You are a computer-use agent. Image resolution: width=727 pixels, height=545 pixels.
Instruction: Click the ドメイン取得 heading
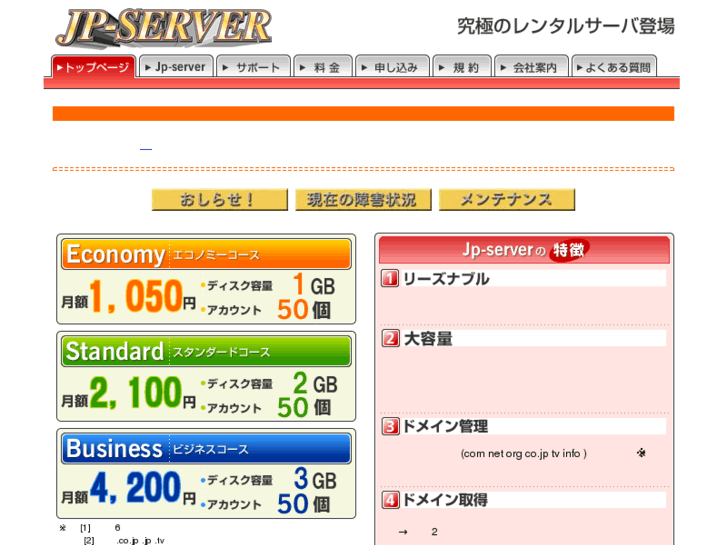(x=446, y=500)
